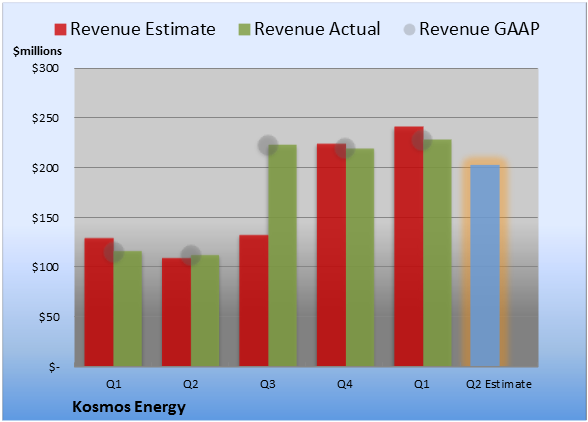
Task: Click the '$250' axis value
Action: click(45, 118)
